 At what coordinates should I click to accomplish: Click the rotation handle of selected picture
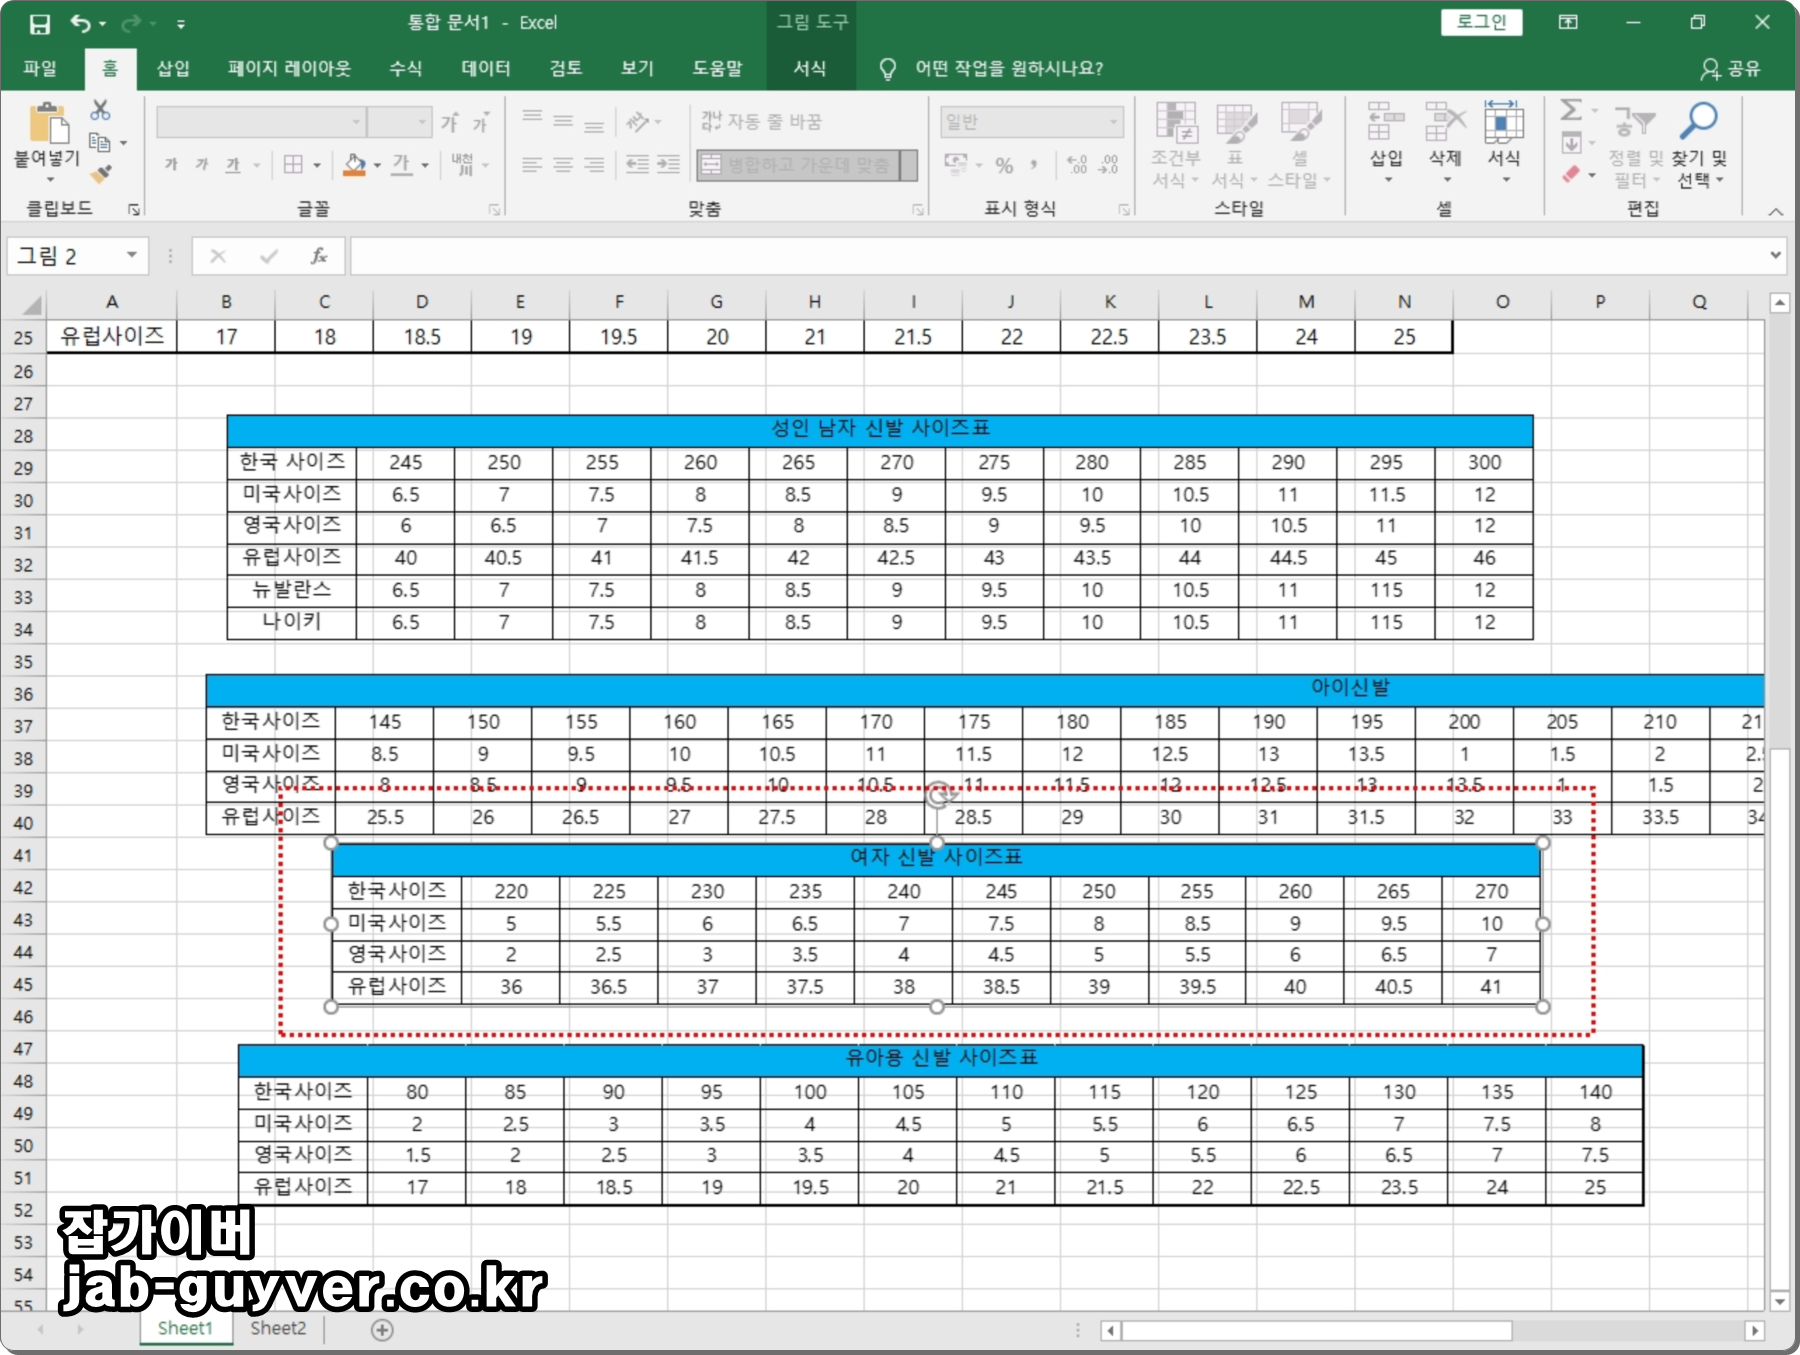(x=937, y=796)
